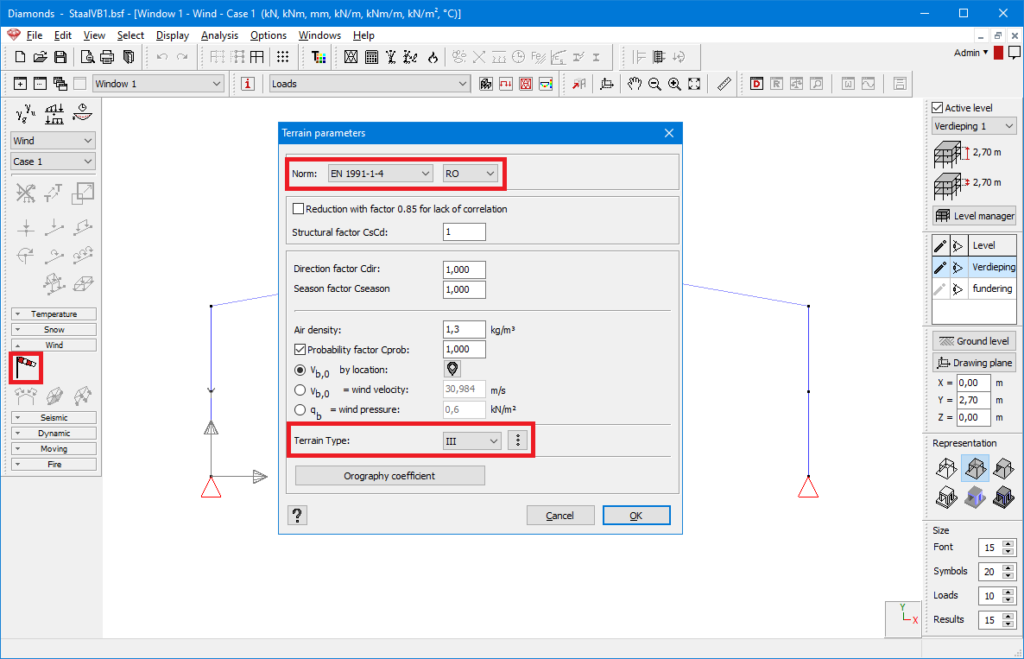The image size is (1024, 659).
Task: Click the Orography coefficient button
Action: [x=389, y=476]
